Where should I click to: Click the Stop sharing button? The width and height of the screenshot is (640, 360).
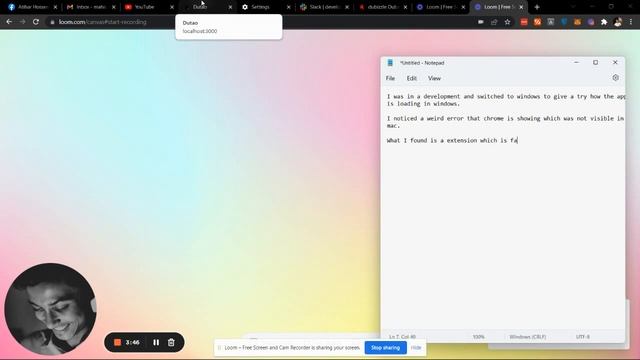[x=385, y=348]
